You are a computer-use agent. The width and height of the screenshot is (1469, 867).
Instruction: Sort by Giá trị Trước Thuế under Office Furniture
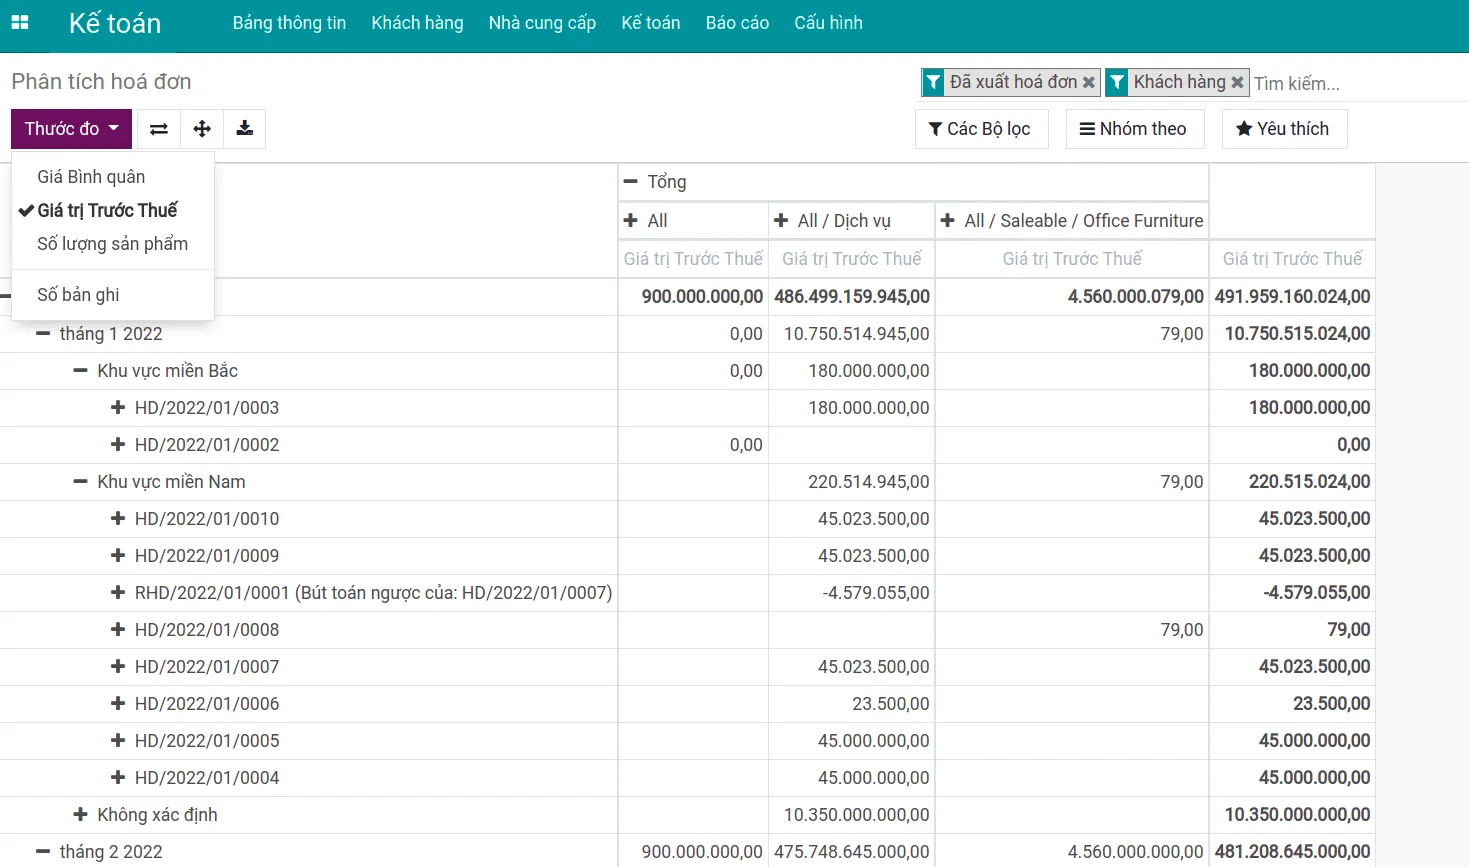tap(1072, 259)
